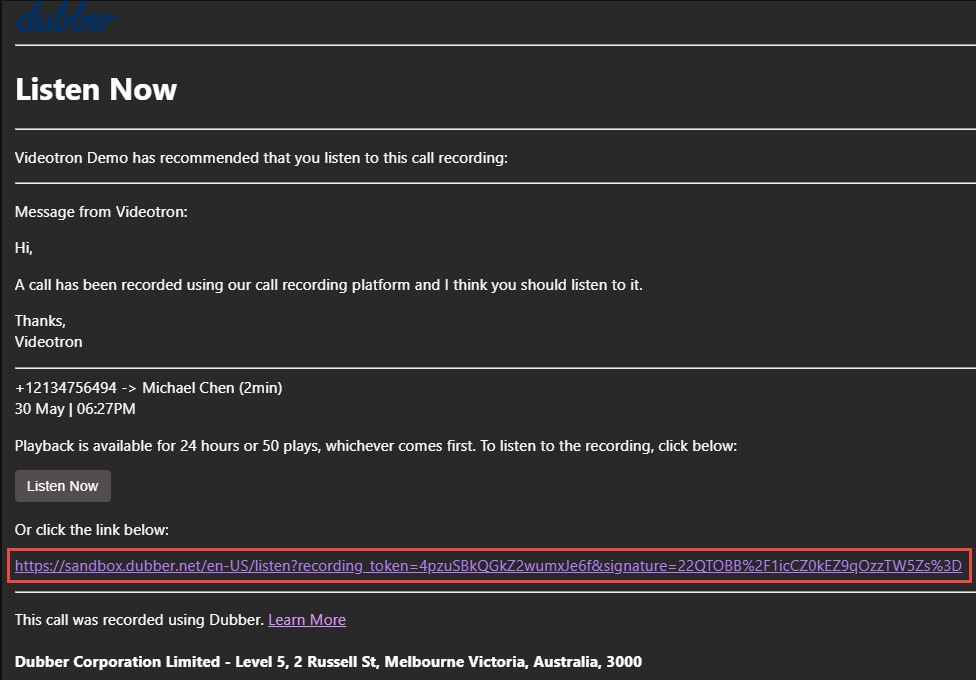Click the large Listen Now heading
The image size is (976, 680).
96,89
